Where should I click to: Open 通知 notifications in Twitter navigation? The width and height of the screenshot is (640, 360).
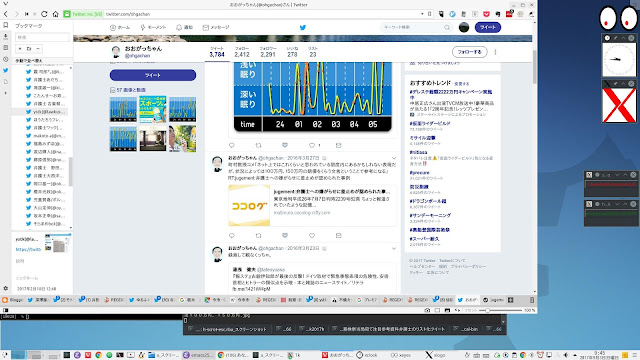click(184, 27)
